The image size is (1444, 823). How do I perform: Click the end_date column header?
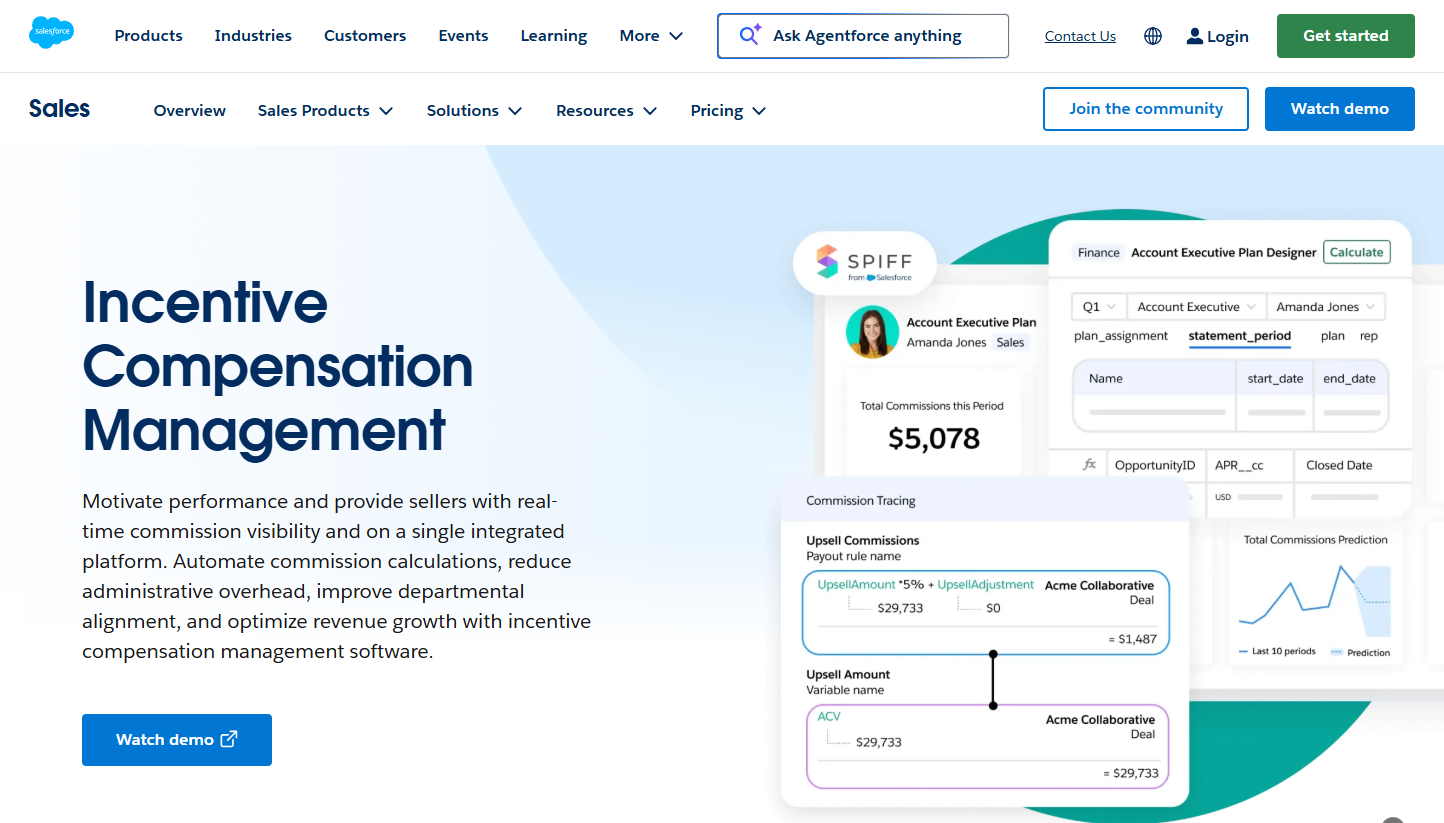click(1349, 379)
